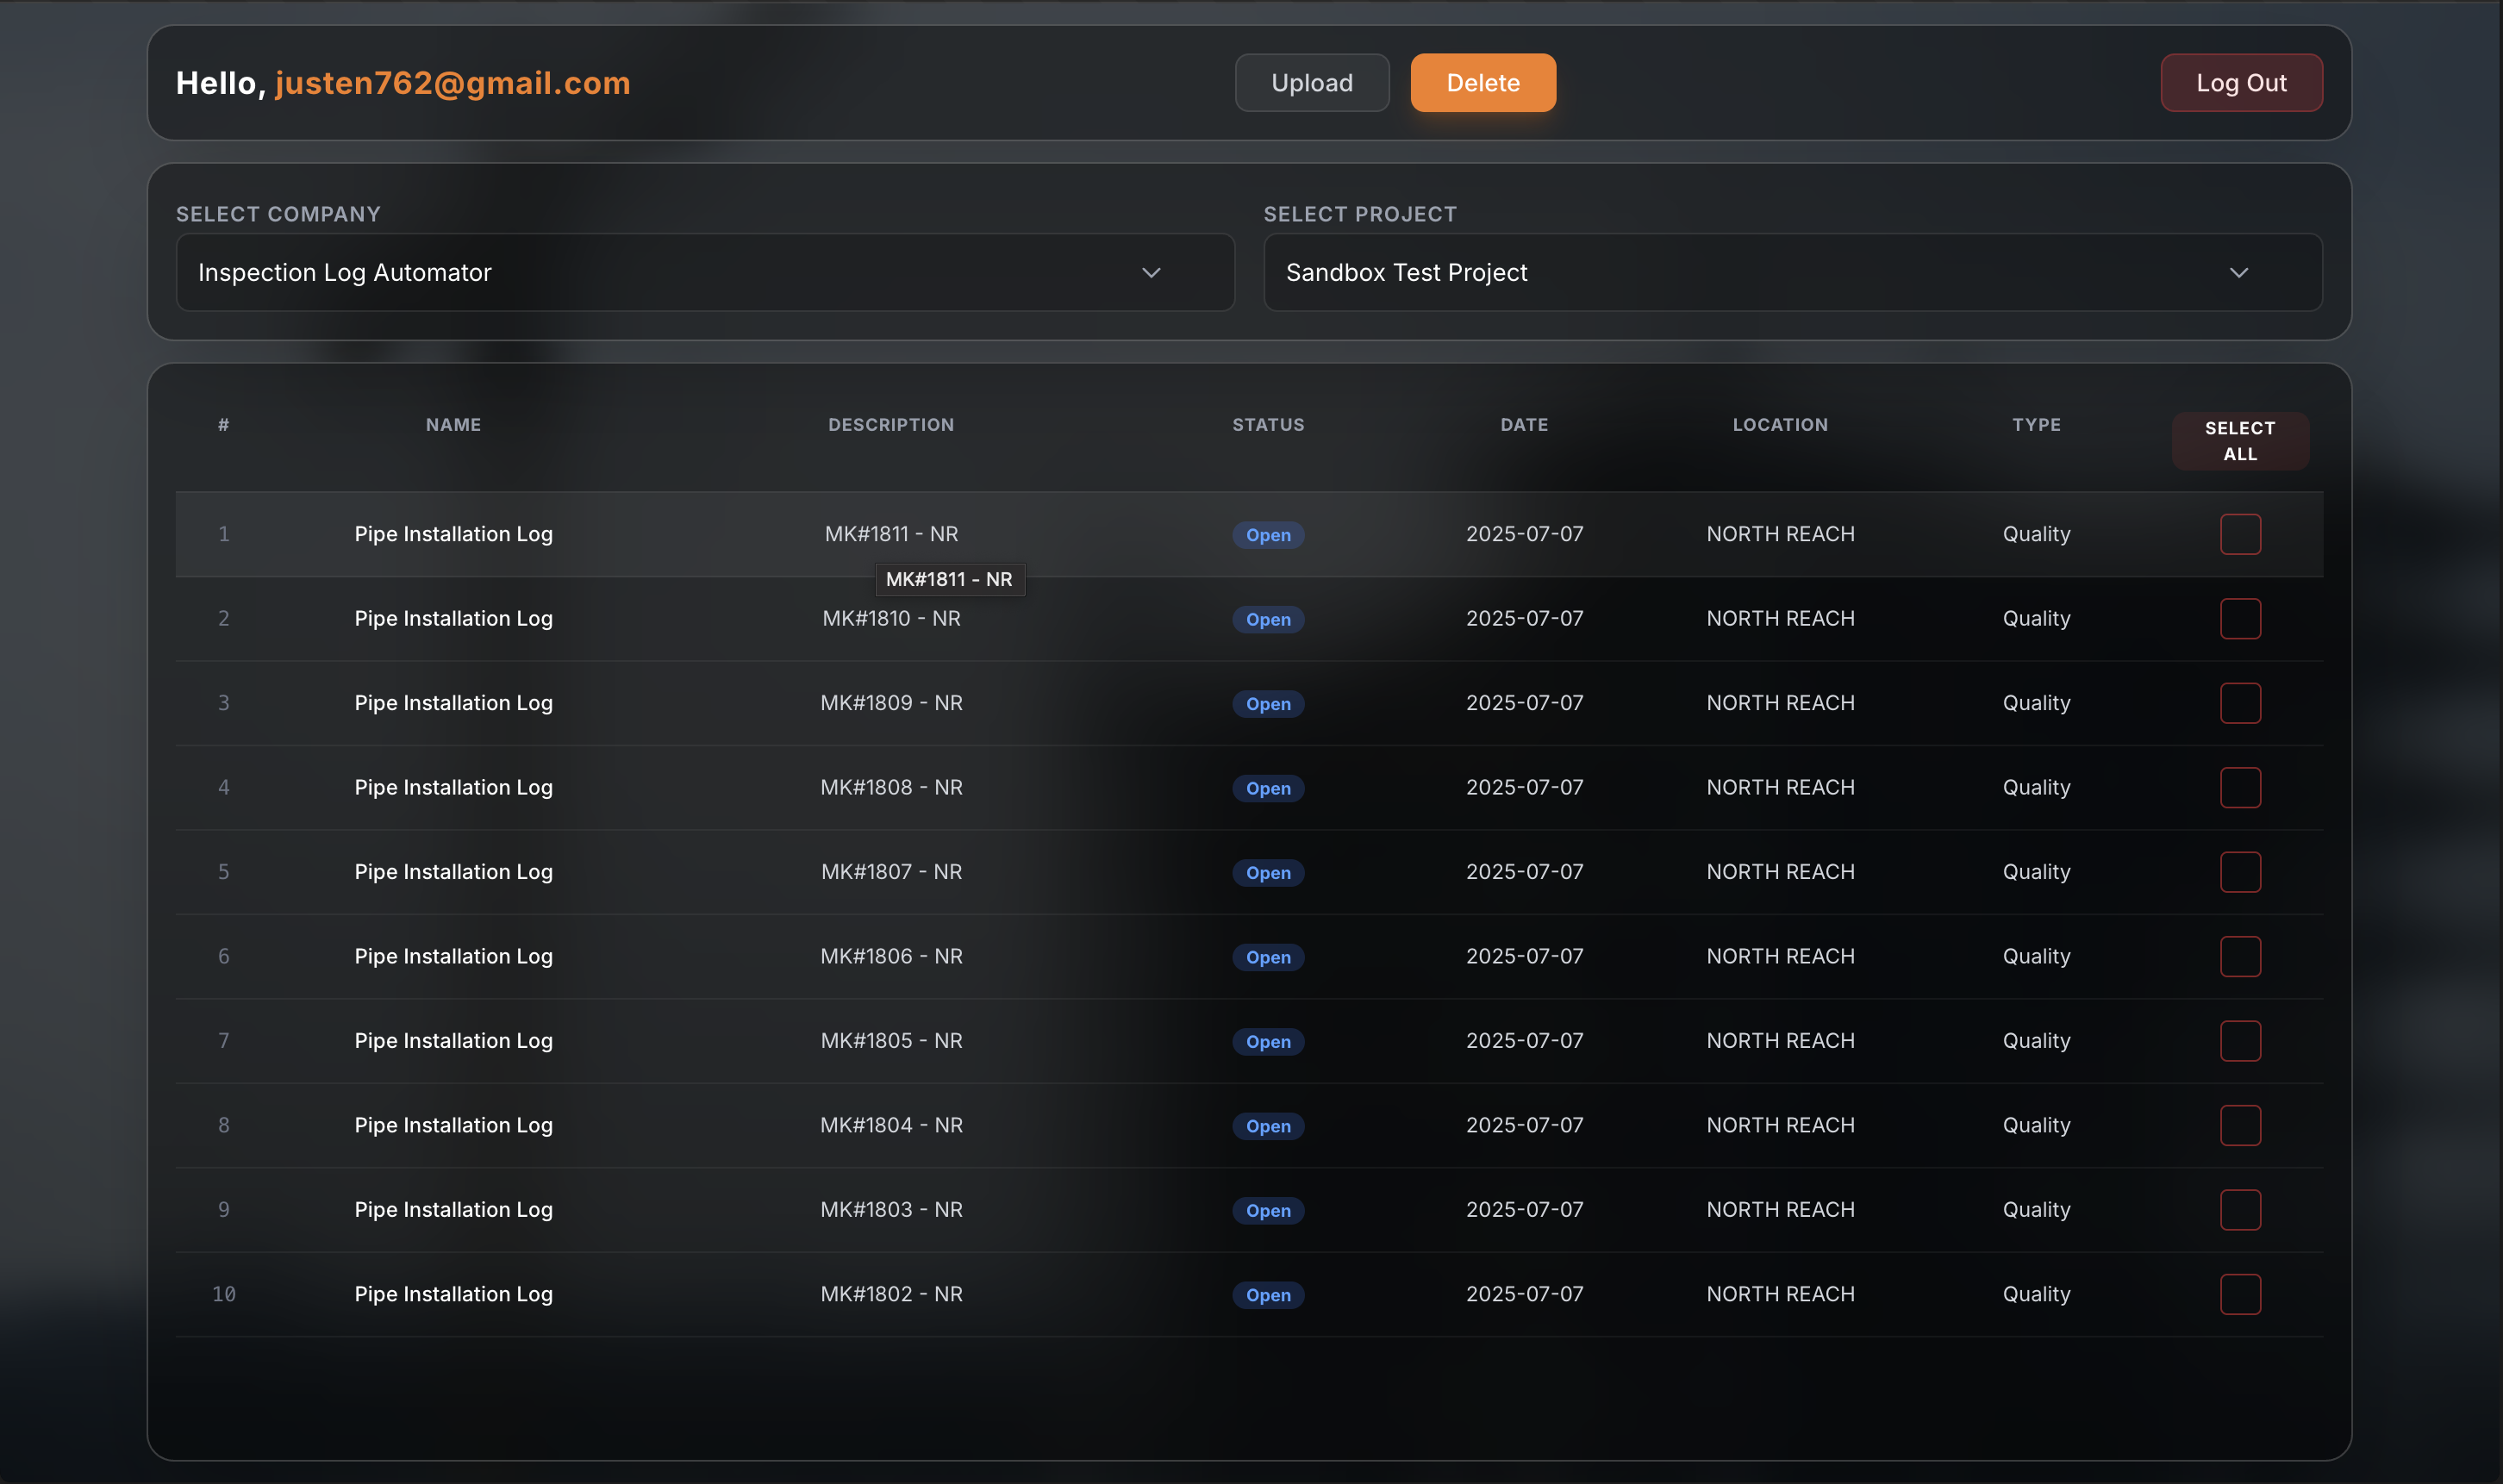
Task: Click the STATUS column header
Action: [1268, 425]
